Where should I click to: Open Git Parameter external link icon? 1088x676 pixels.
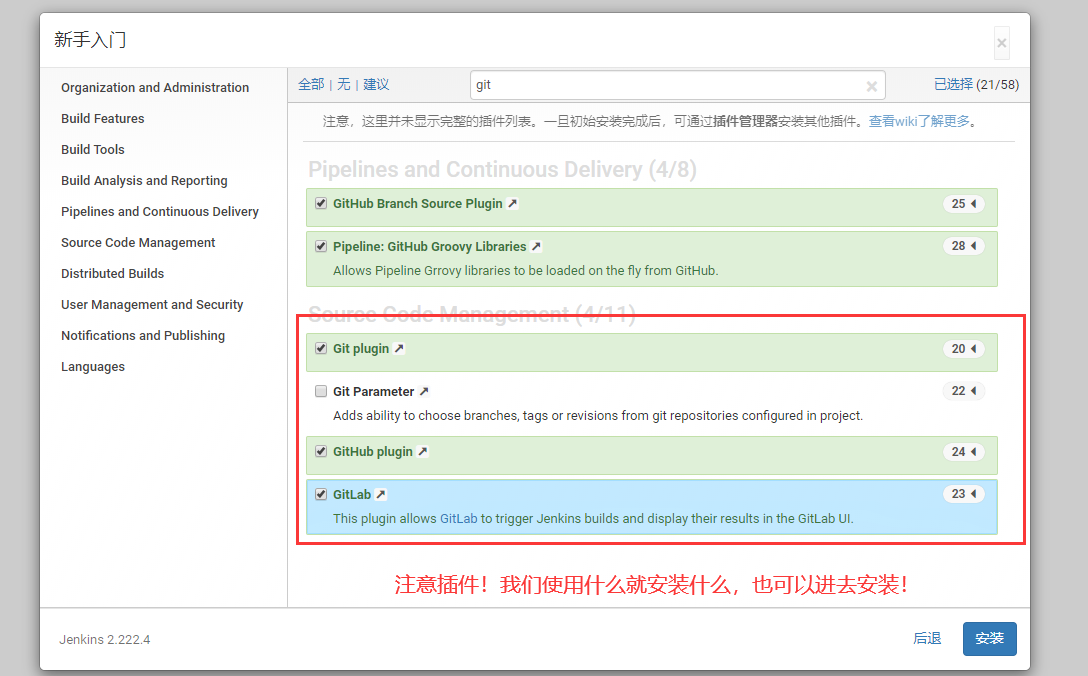[x=424, y=391]
